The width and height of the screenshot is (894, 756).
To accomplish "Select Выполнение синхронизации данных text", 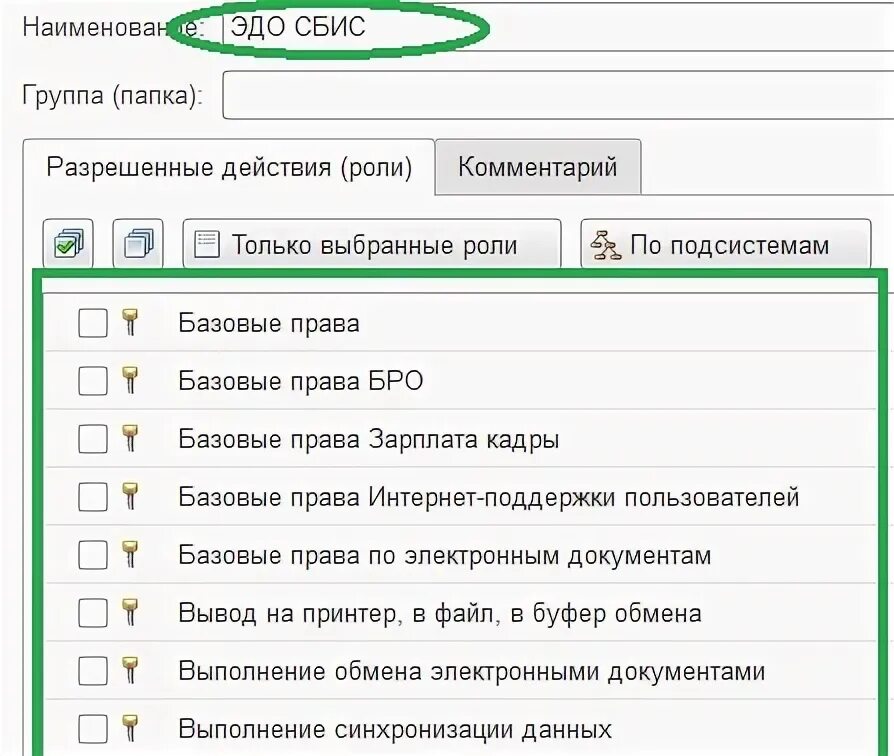I will tap(395, 730).
